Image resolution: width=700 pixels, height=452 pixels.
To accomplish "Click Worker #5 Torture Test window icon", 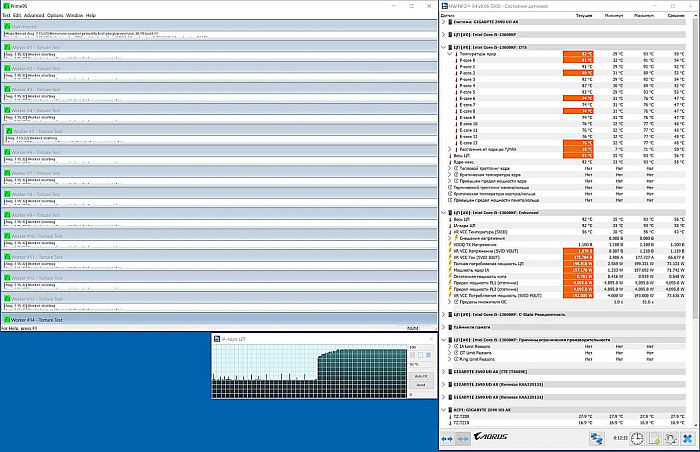I will [x=9, y=131].
